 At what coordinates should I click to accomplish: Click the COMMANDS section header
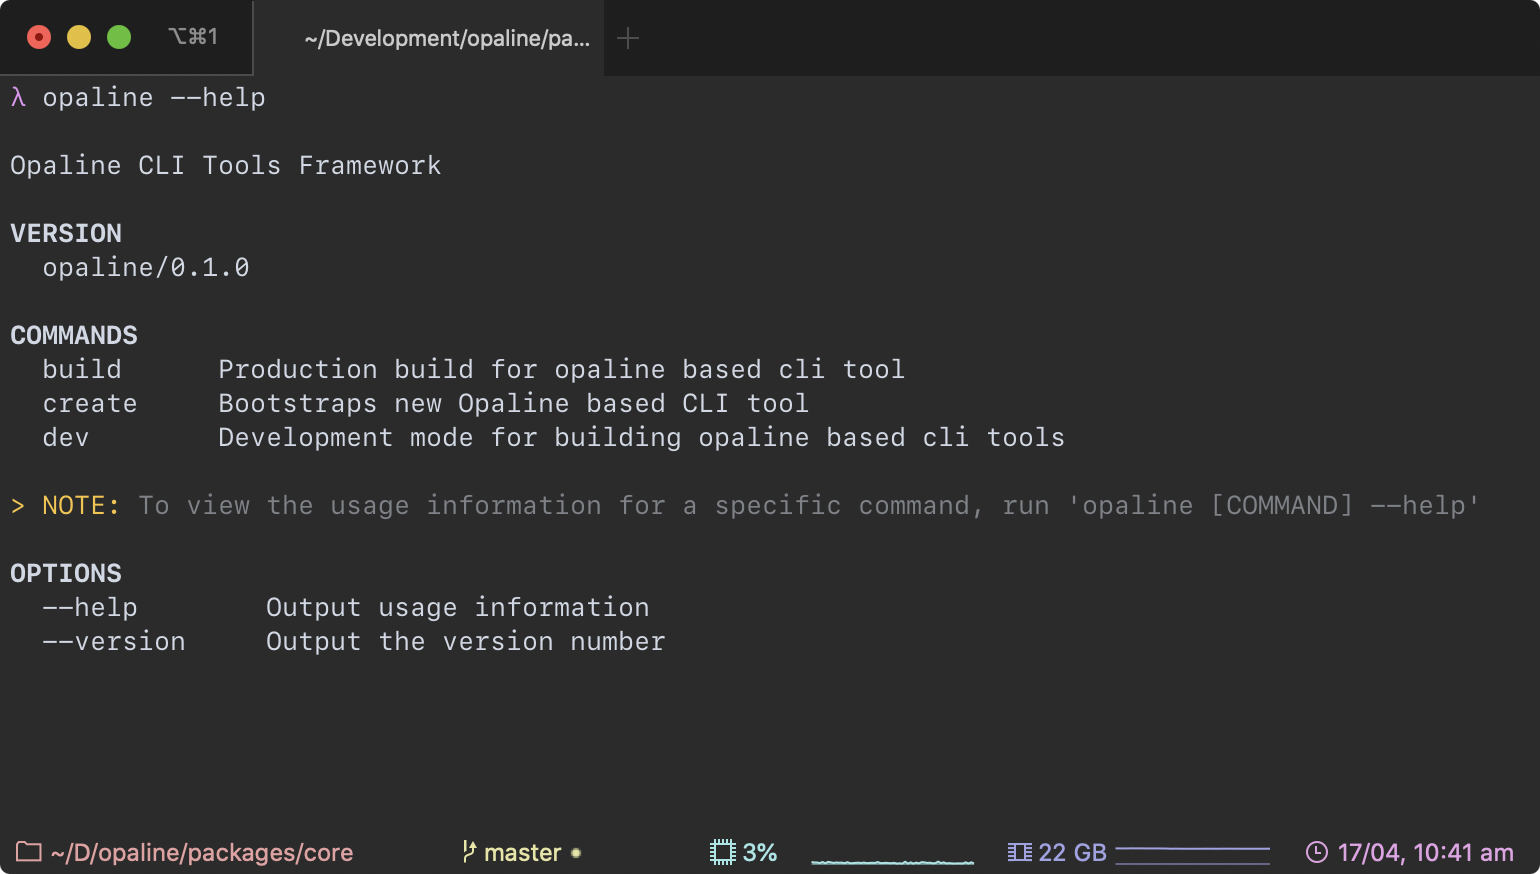coord(74,335)
